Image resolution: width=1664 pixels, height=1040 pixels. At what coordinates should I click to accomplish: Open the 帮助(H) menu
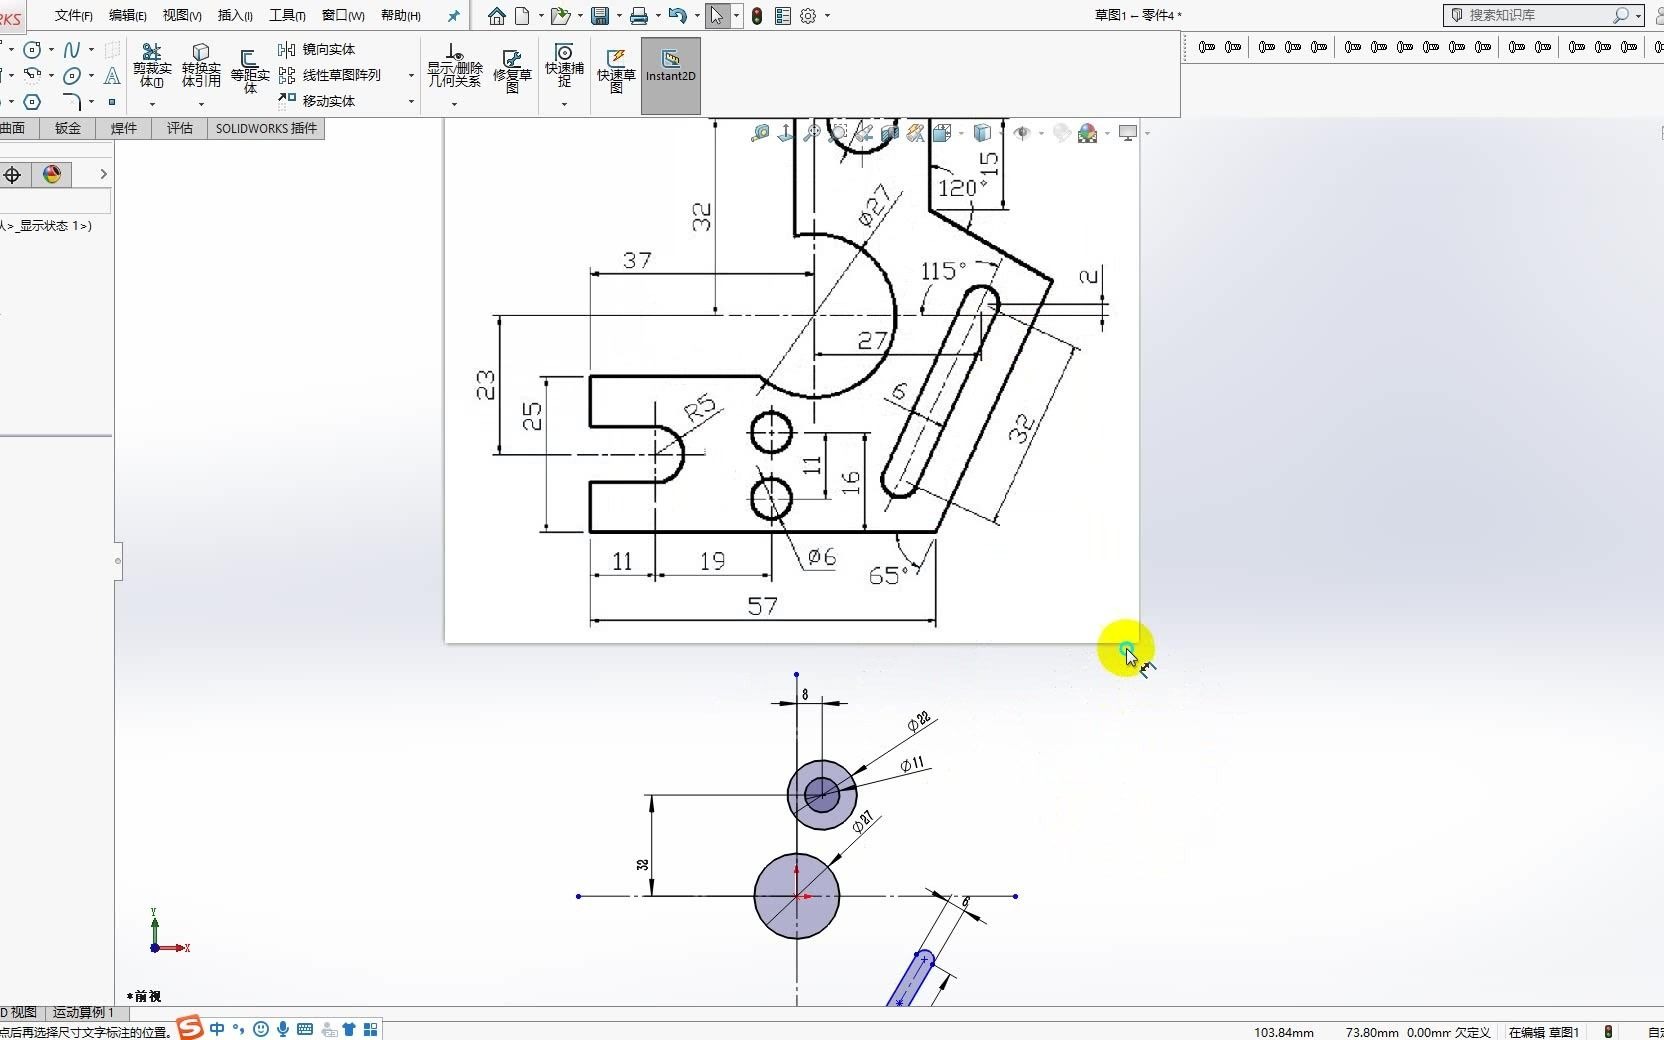(x=400, y=15)
